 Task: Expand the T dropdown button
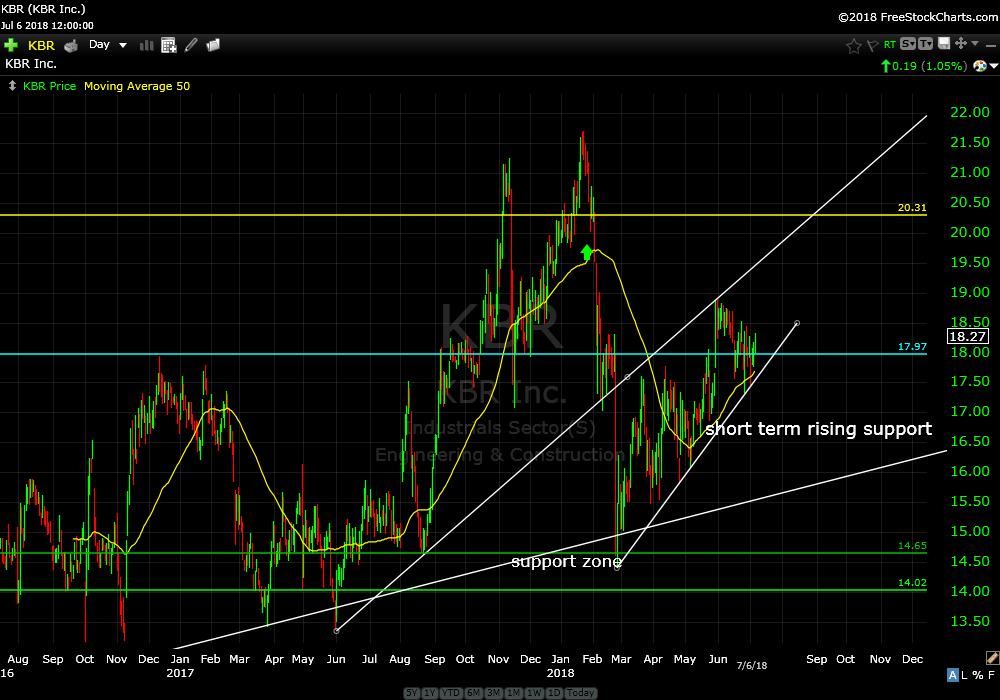click(x=925, y=44)
